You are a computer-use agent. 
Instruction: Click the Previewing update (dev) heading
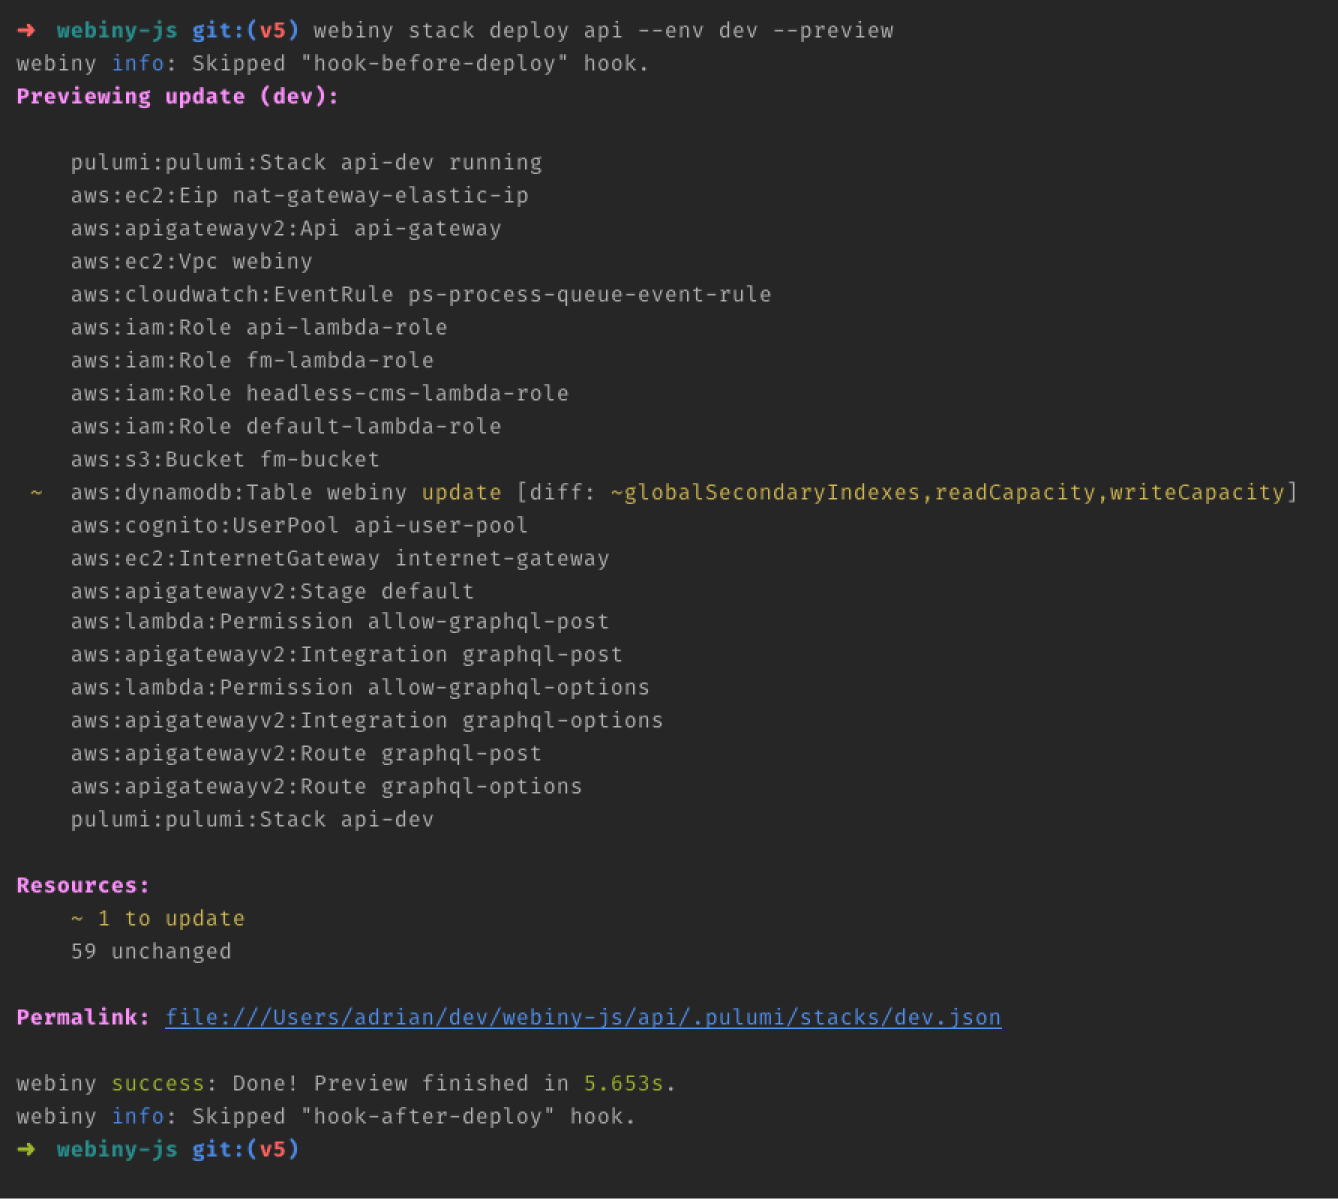tap(176, 96)
